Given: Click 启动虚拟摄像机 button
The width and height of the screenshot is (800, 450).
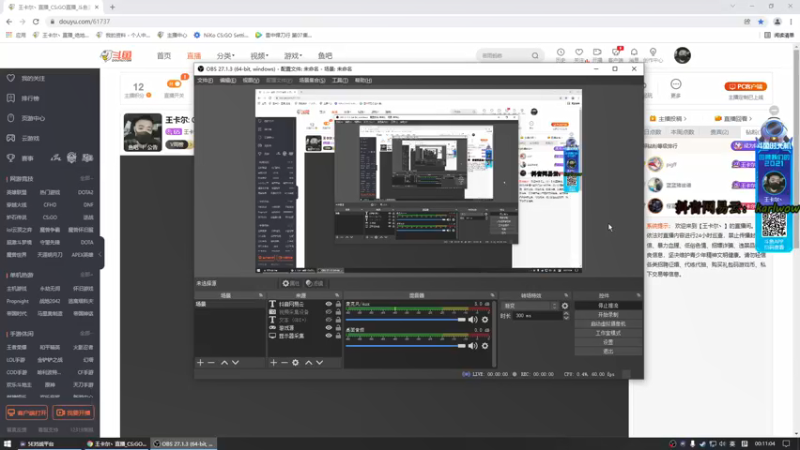Looking at the screenshot, I should [x=608, y=324].
